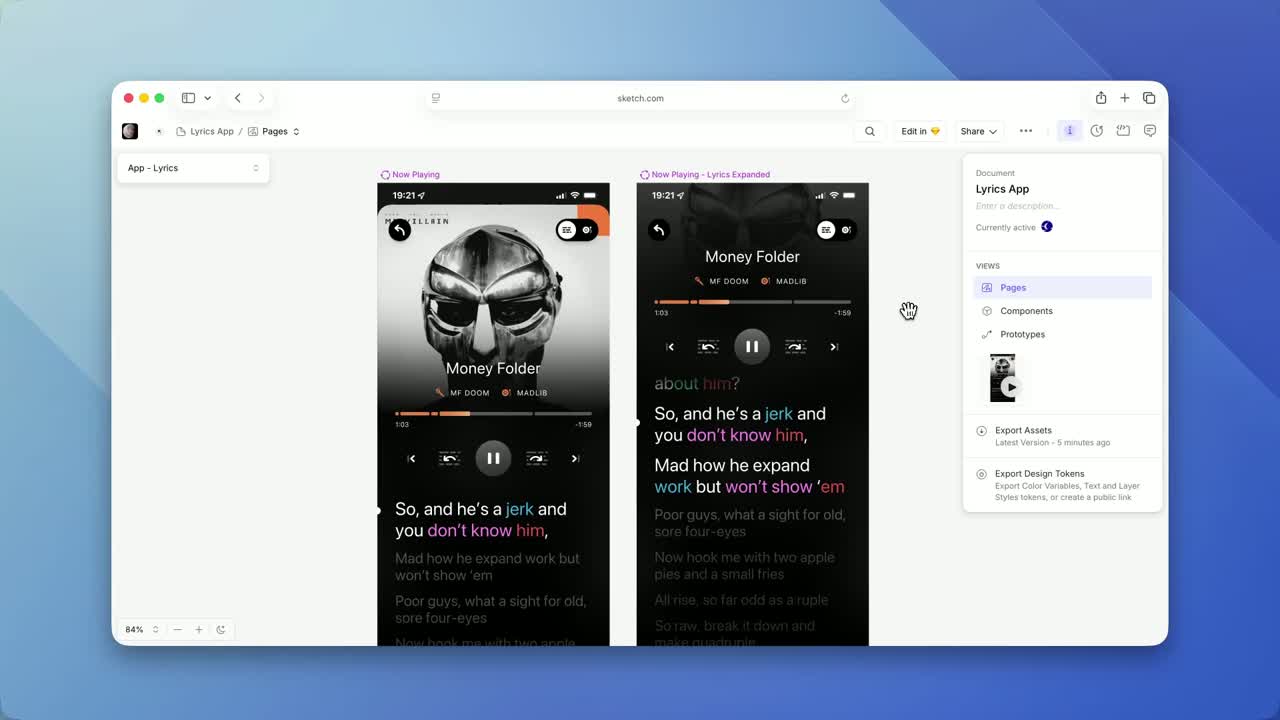Click the song progress bar in Now Playing artboard
1280x720 pixels.
click(x=493, y=413)
